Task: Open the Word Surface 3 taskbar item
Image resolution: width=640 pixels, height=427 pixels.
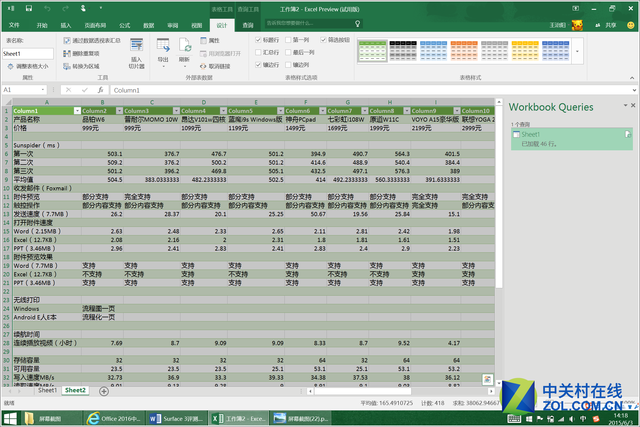Action: tap(176, 418)
